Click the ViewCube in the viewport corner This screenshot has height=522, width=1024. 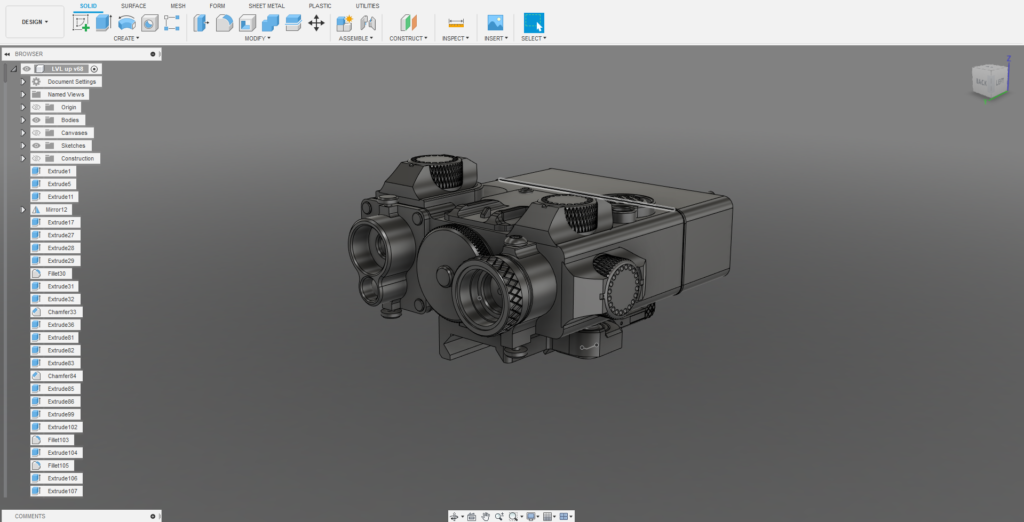[988, 82]
